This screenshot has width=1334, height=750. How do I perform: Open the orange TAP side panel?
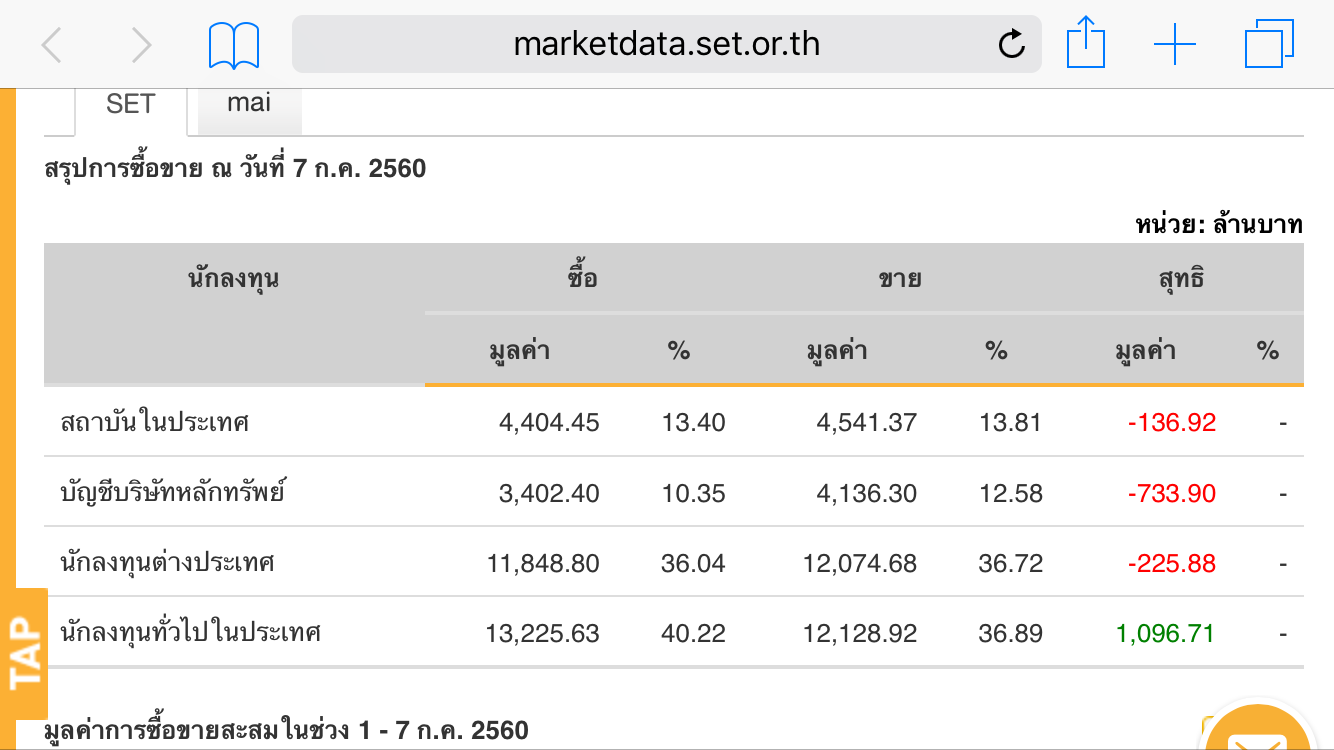pos(25,652)
